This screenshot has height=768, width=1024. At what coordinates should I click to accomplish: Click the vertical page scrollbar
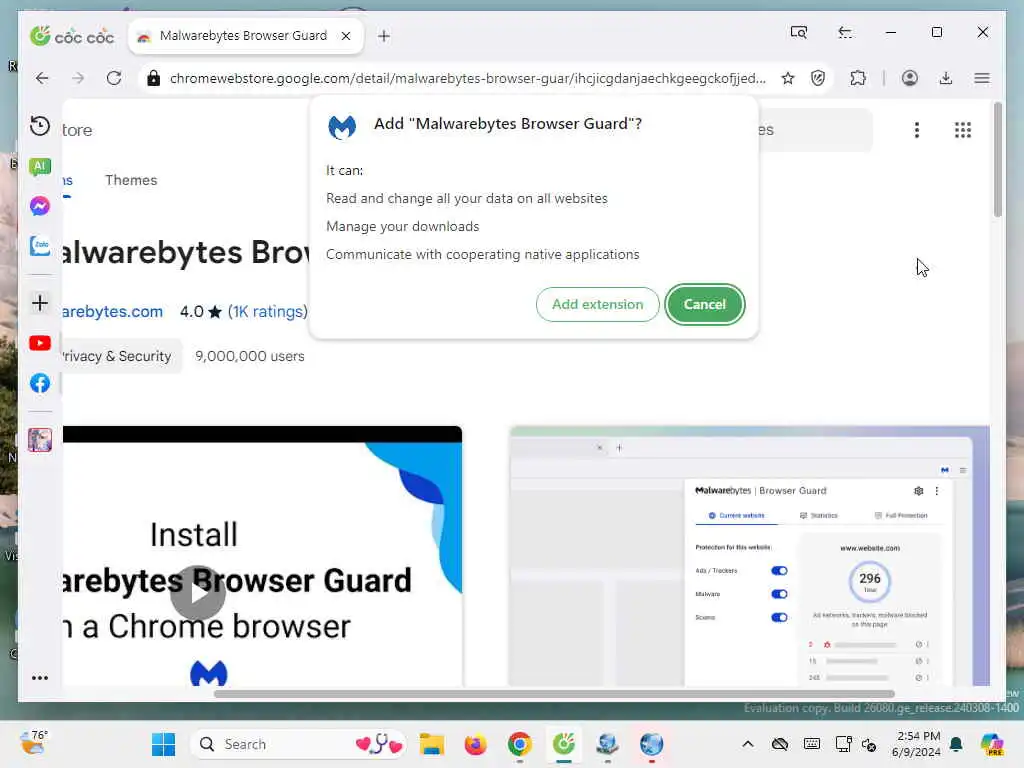click(997, 159)
